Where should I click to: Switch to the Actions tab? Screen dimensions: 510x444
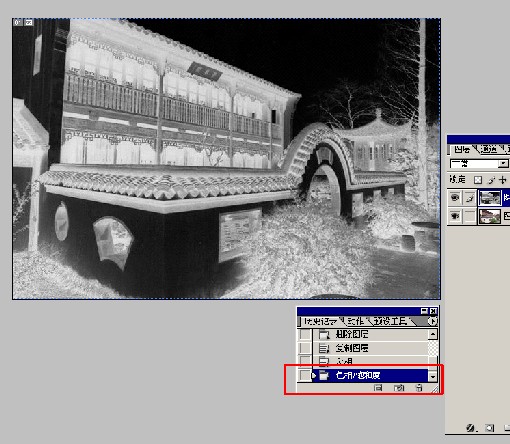[355, 321]
